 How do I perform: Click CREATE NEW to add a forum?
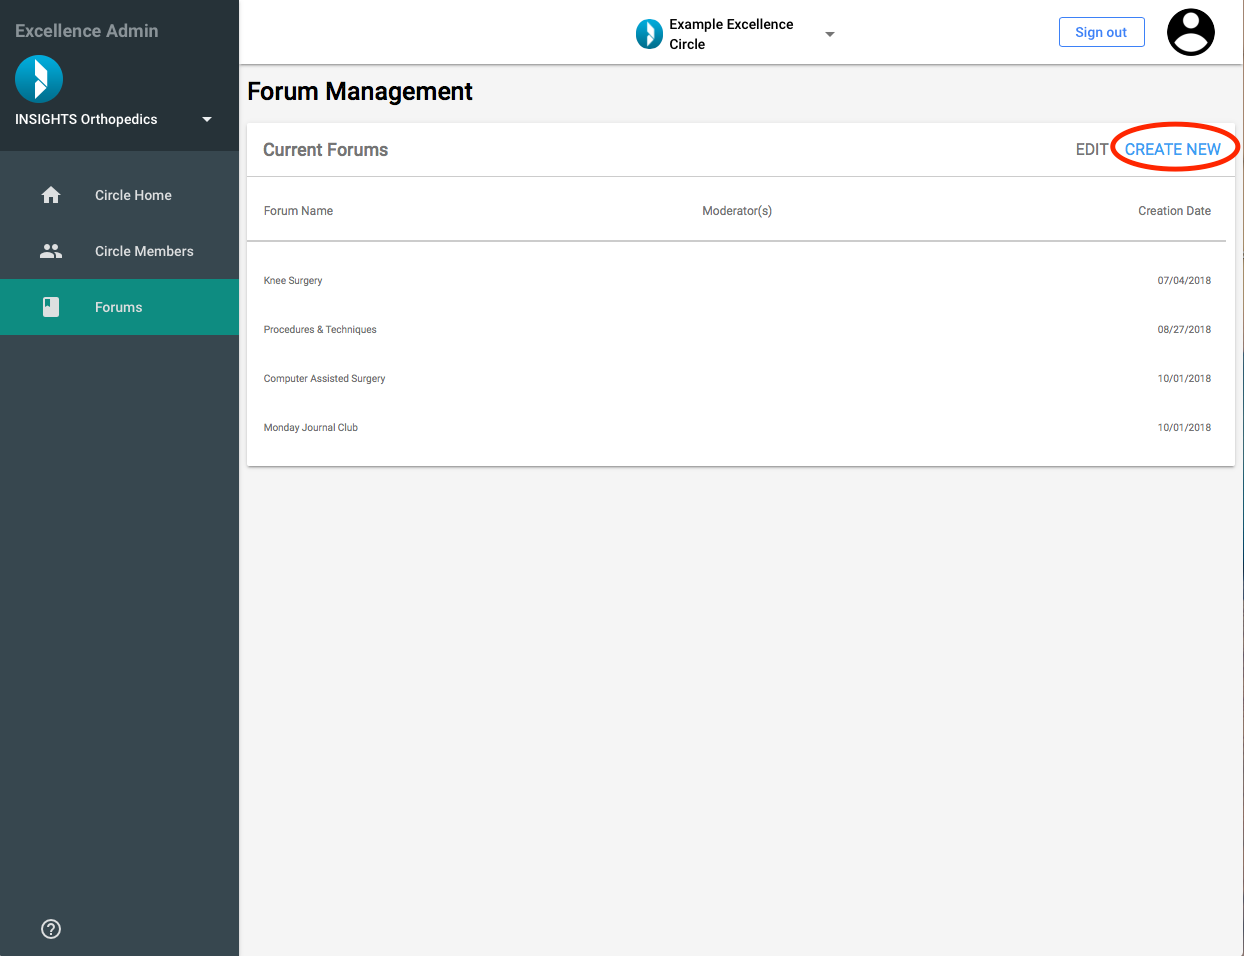tap(1173, 149)
